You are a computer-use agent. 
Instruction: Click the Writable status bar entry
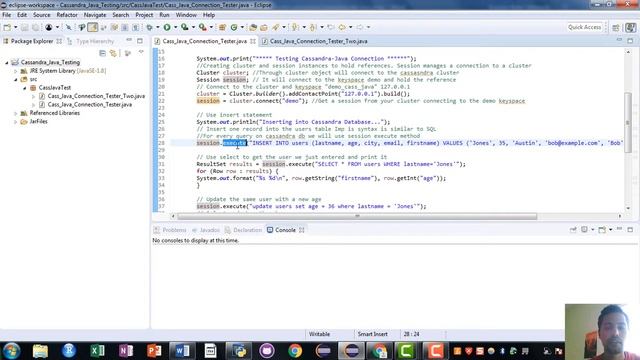pos(319,334)
